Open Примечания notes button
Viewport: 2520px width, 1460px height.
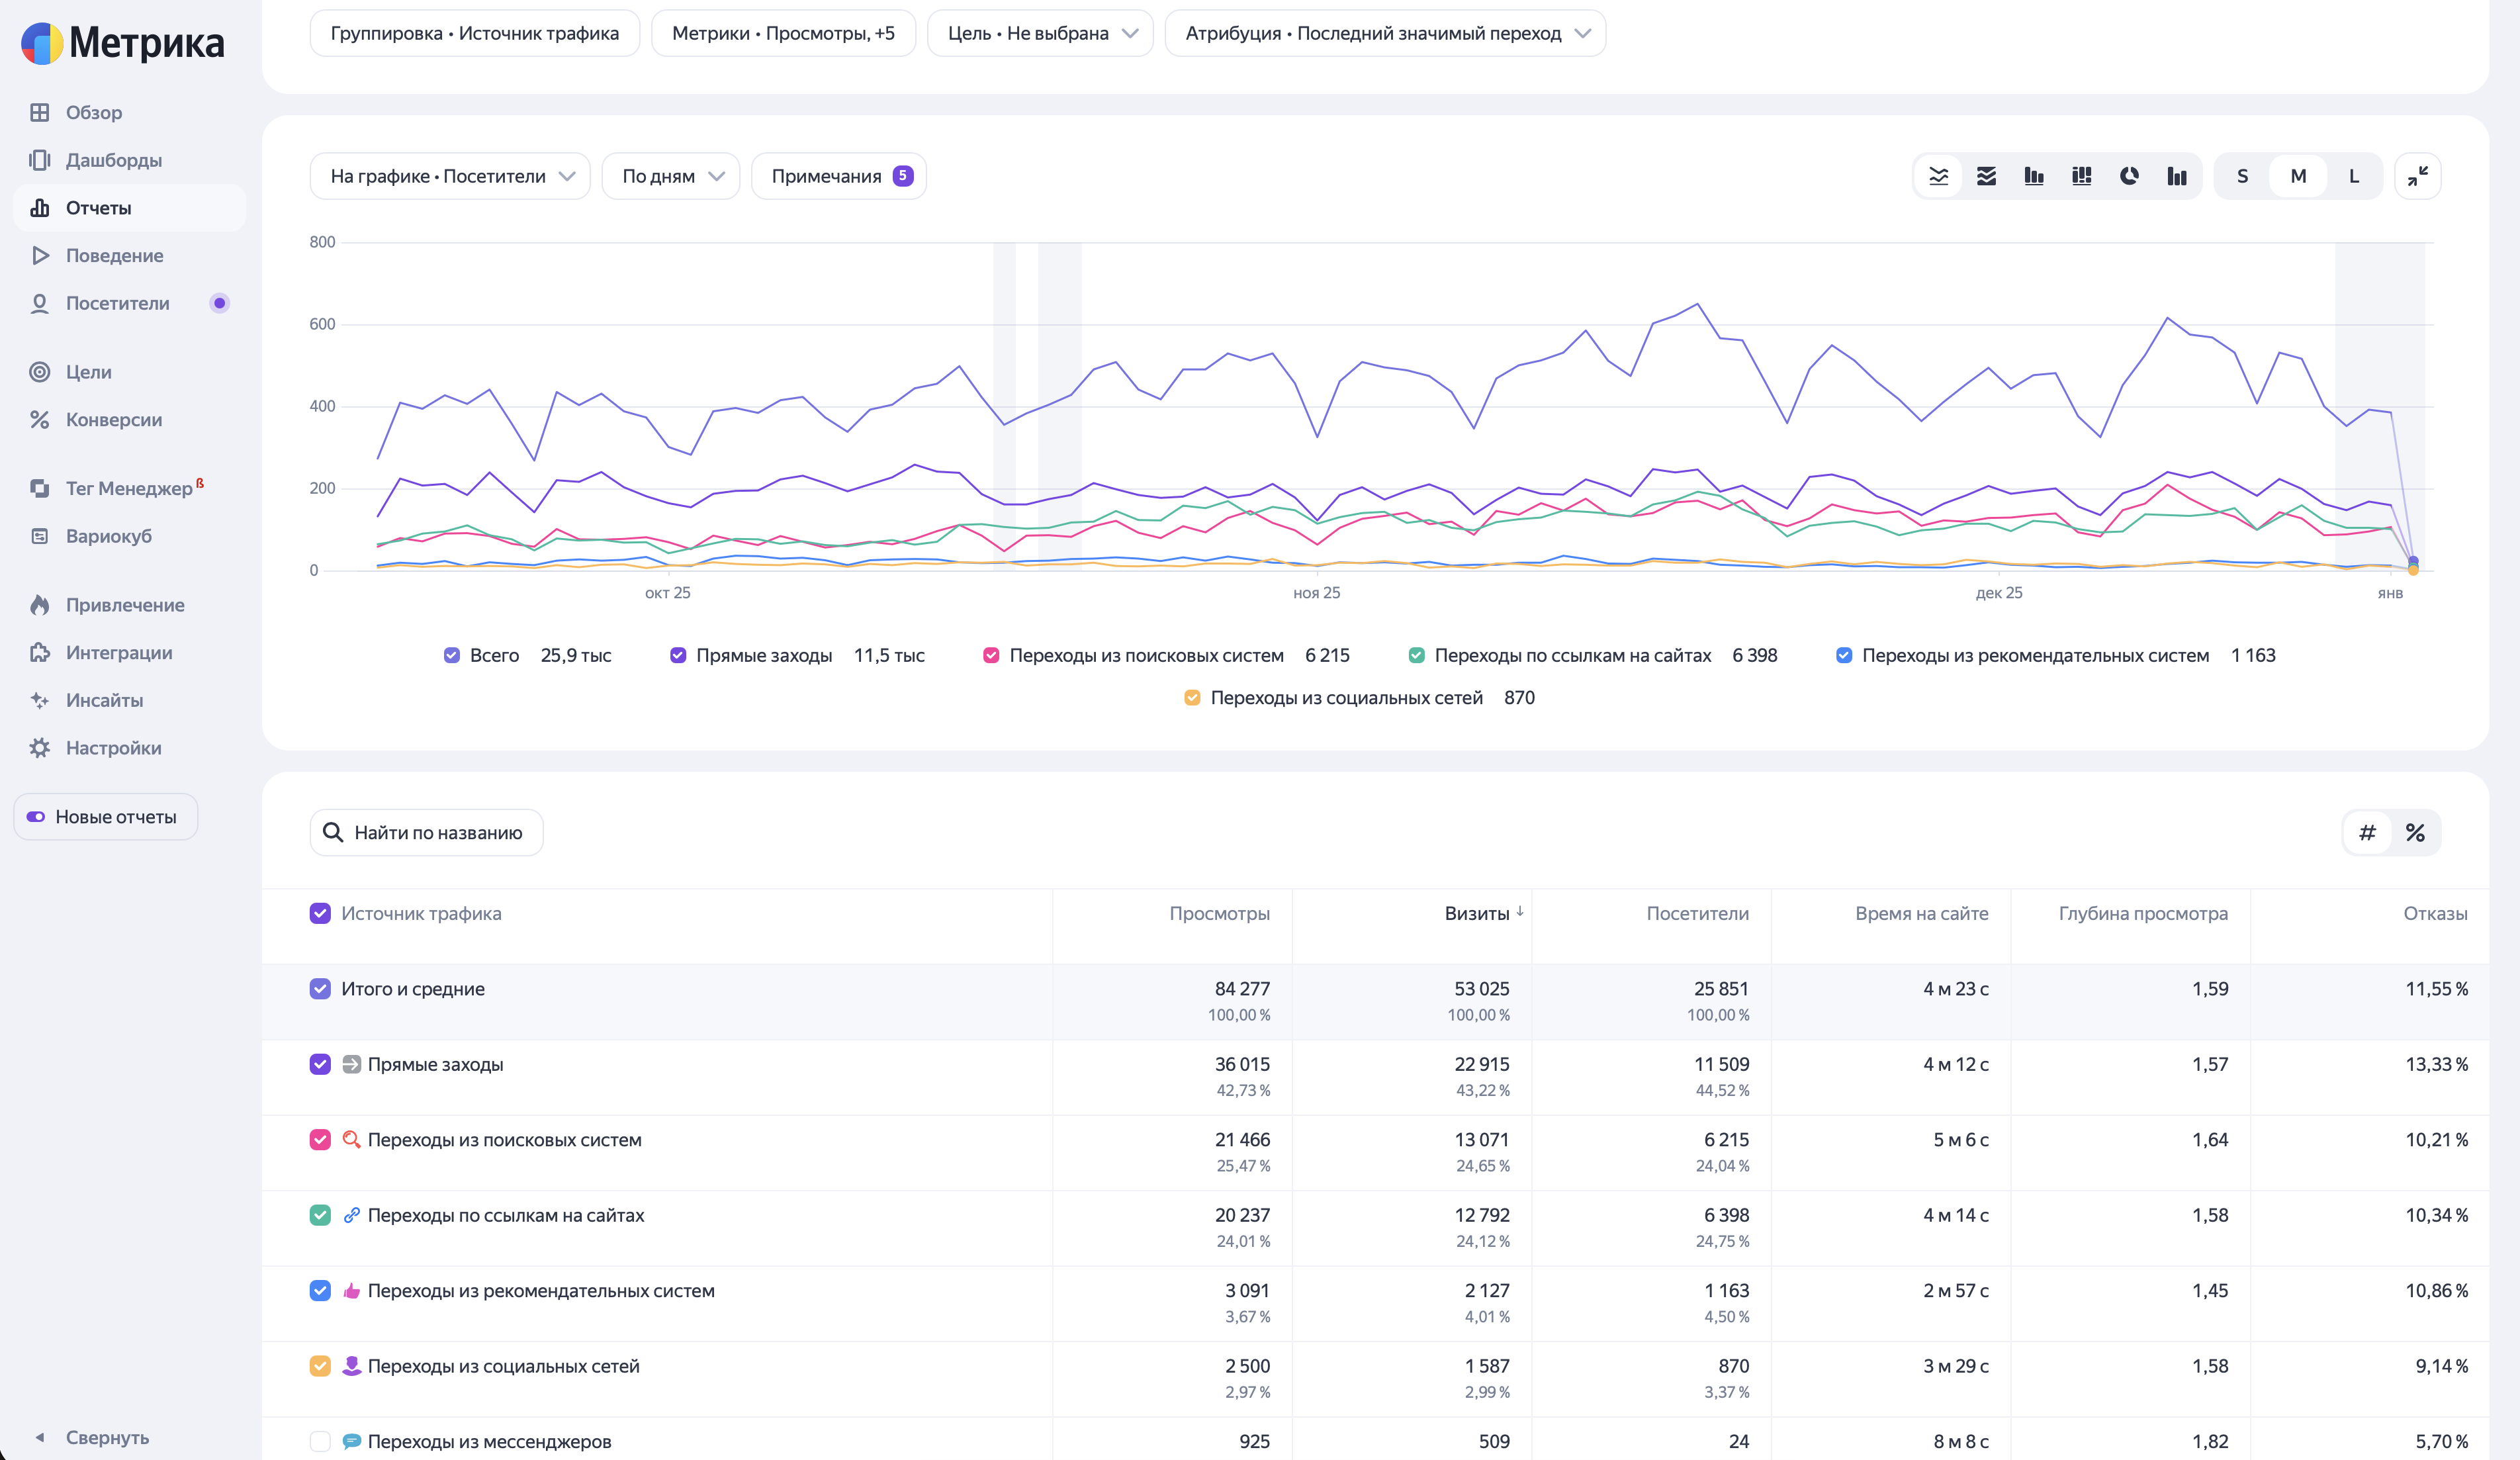pyautogui.click(x=838, y=176)
